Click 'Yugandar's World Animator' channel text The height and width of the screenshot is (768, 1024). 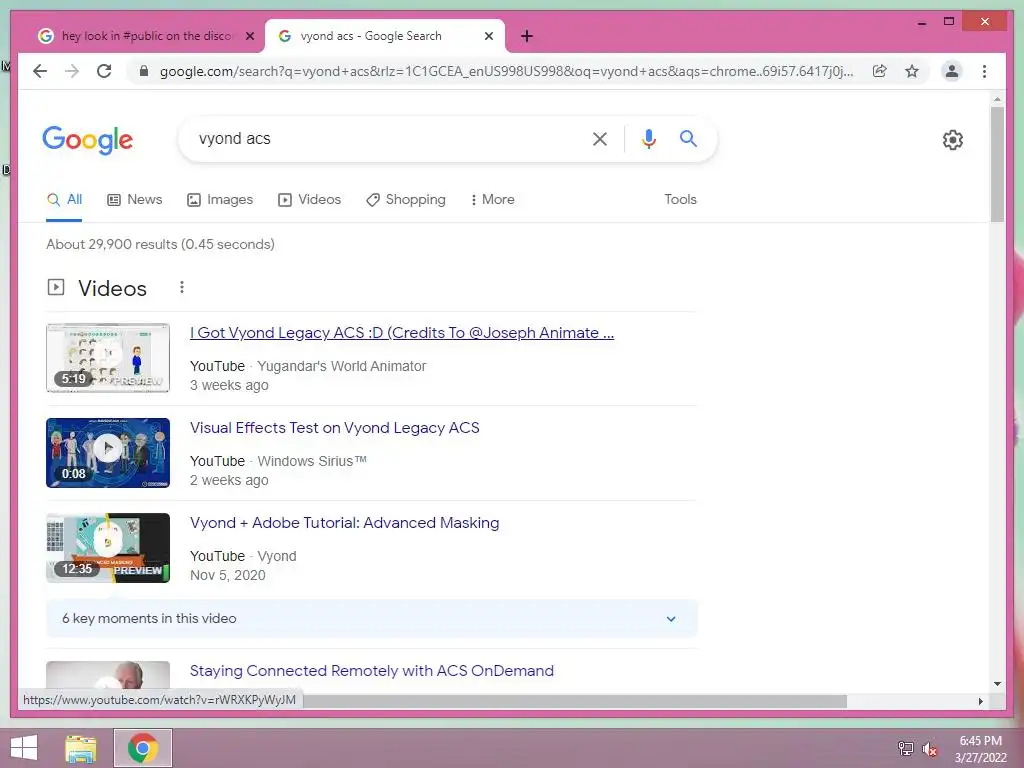[x=342, y=366]
